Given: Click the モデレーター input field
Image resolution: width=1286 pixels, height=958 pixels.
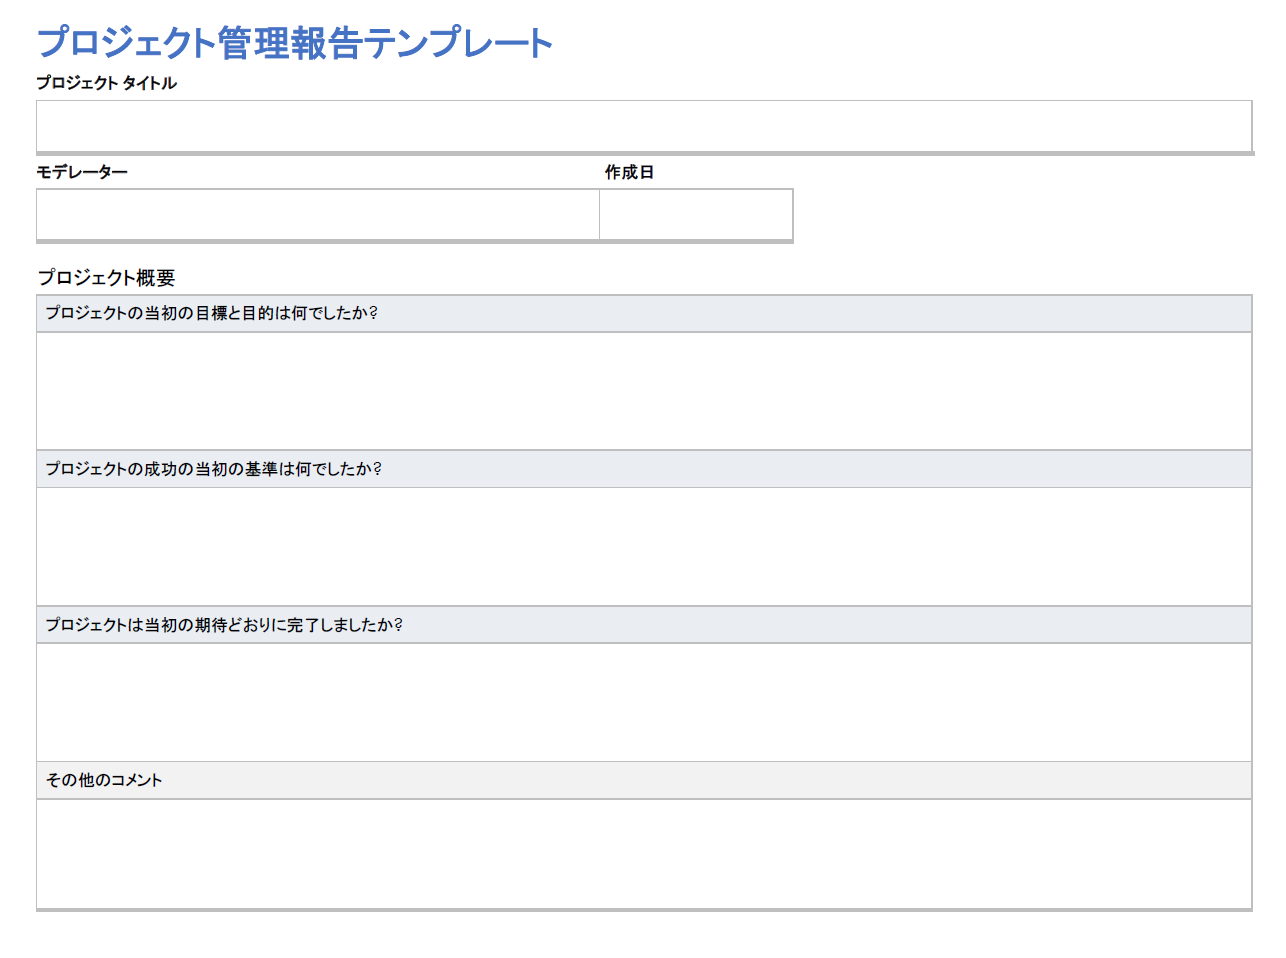Looking at the screenshot, I should click(x=318, y=214).
